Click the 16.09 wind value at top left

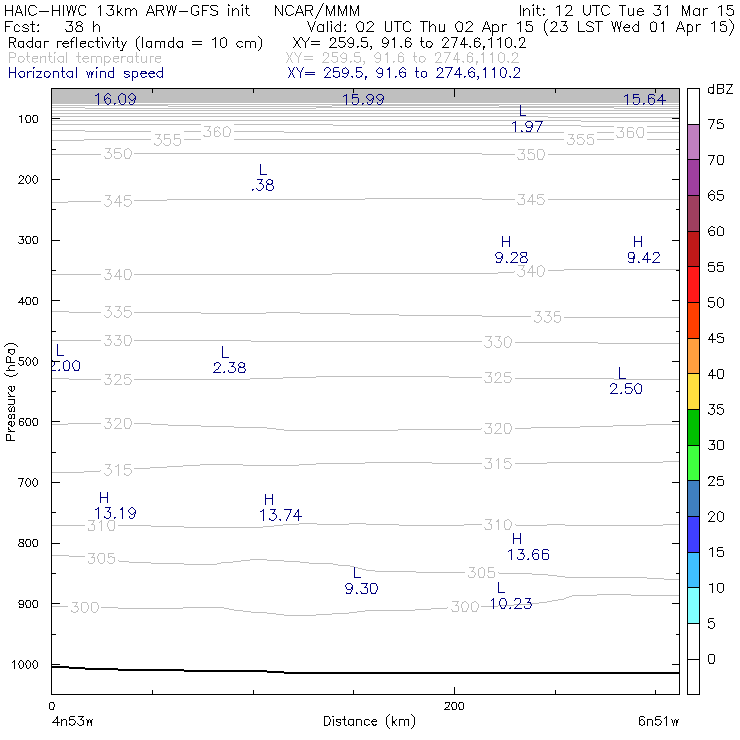115,99
